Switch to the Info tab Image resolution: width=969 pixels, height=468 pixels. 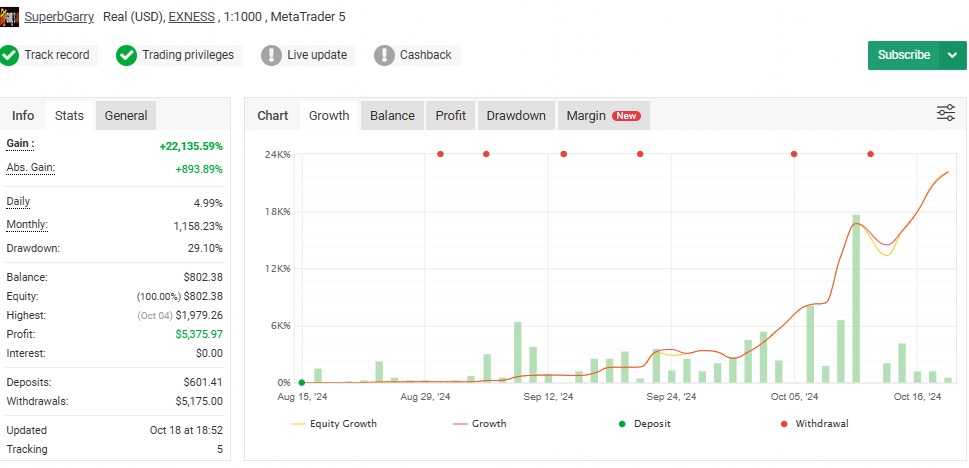(x=23, y=116)
